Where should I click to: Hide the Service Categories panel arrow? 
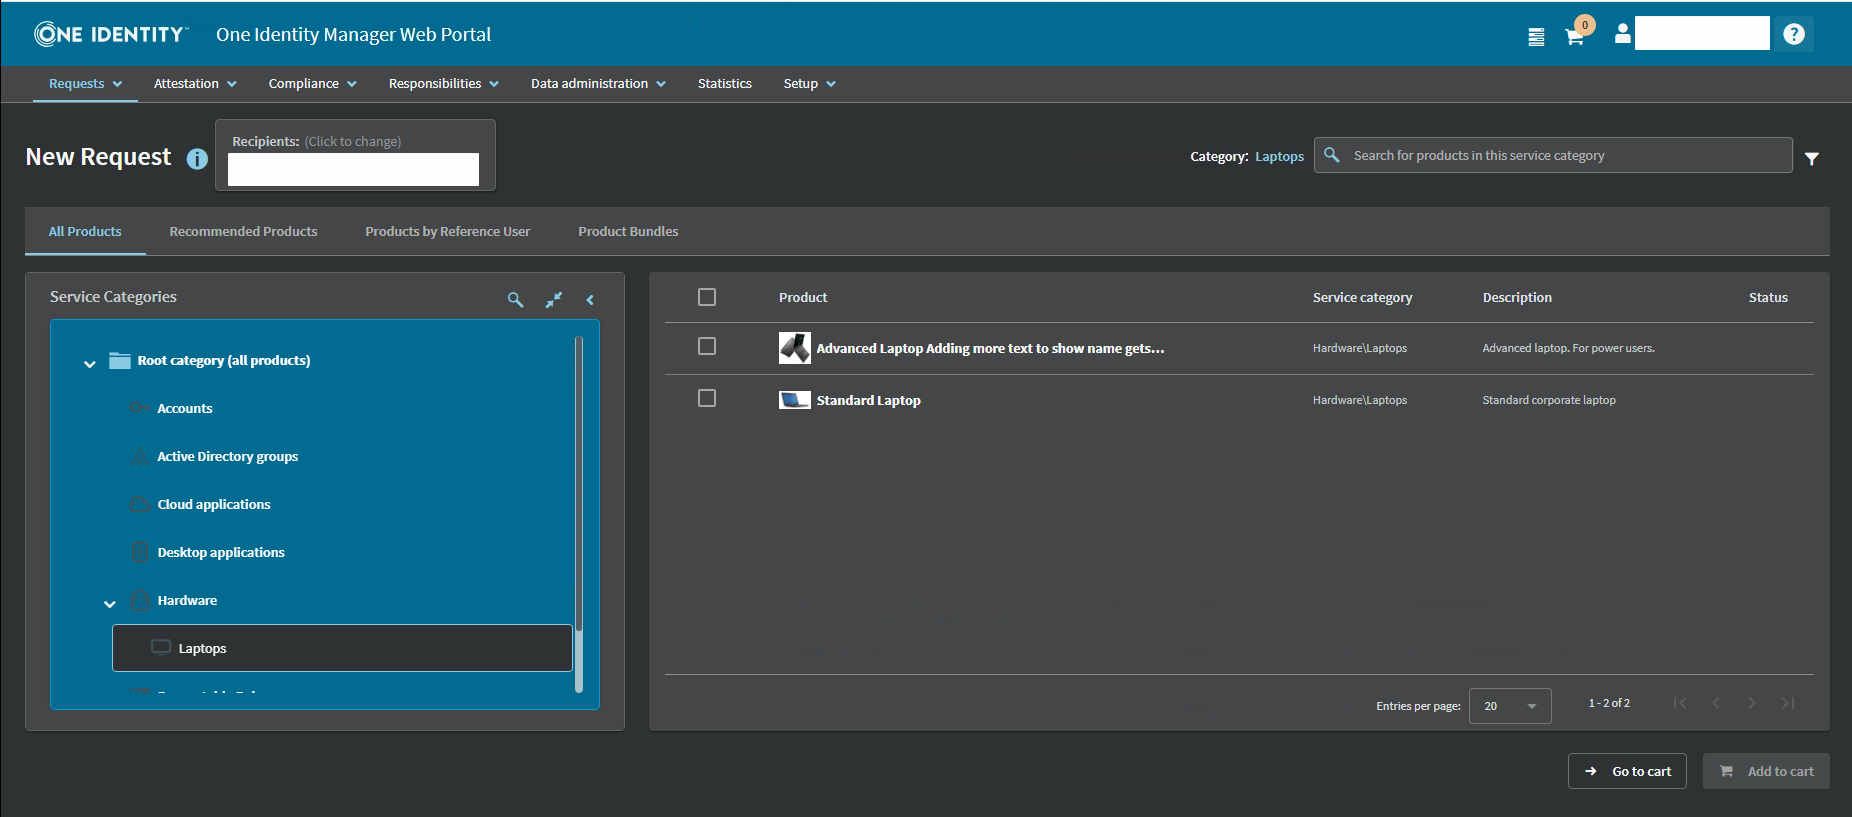590,300
